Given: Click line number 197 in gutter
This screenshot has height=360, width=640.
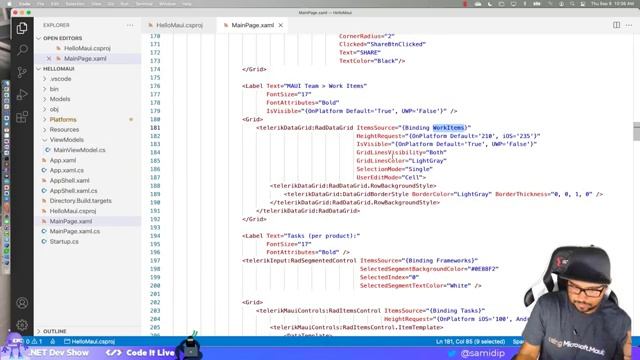Looking at the screenshot, I should (155, 260).
